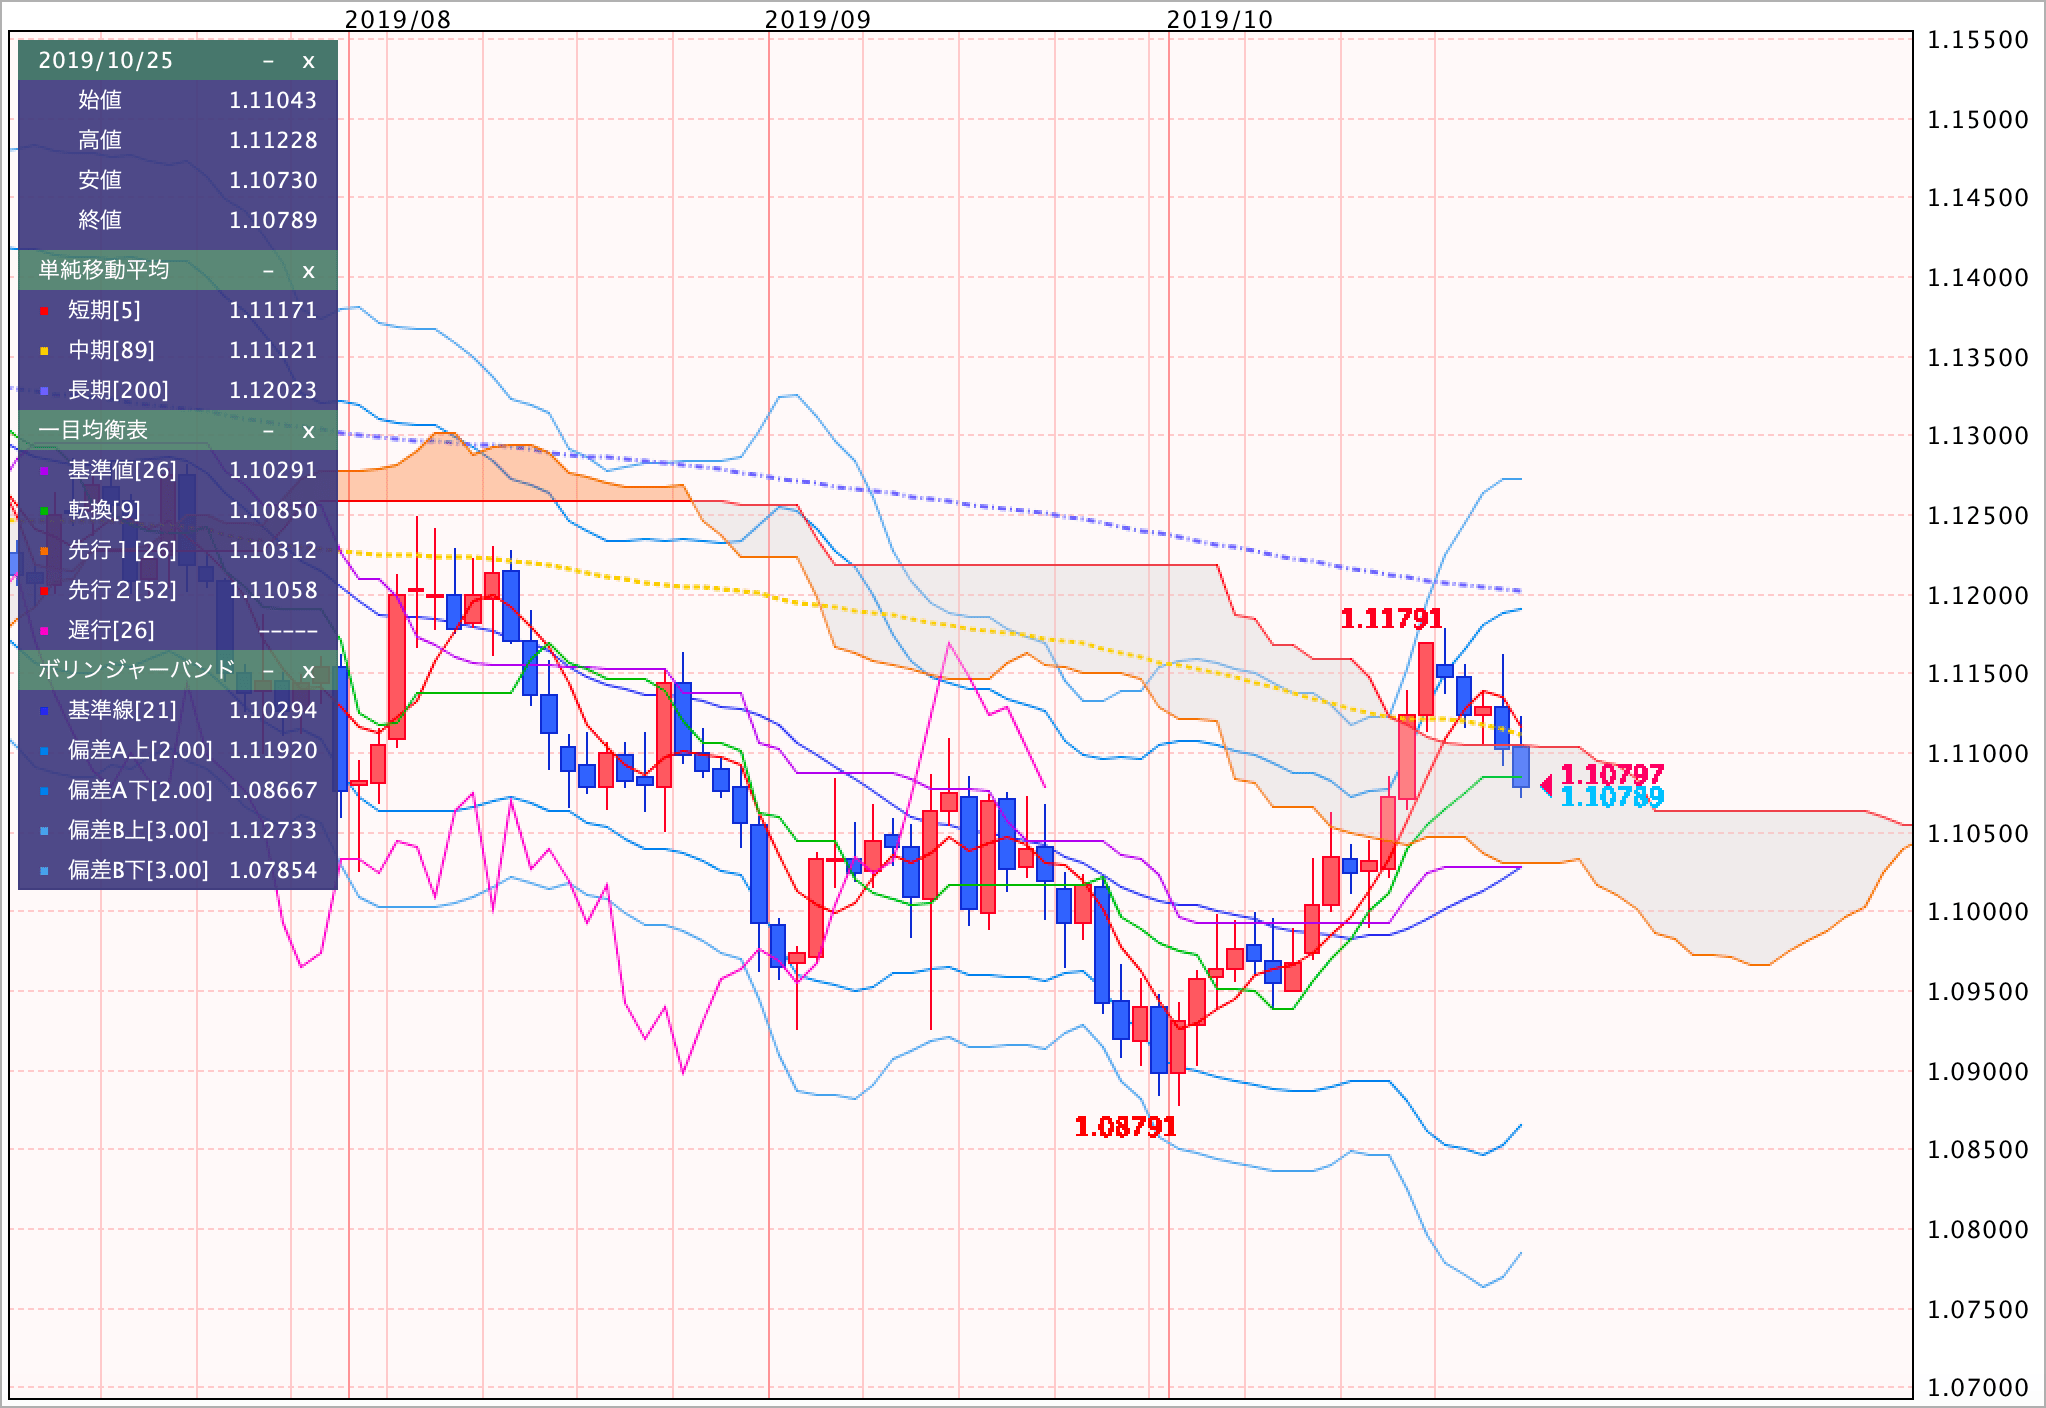
Task: Click the 短期[5] value 1.11171
Action: [273, 311]
